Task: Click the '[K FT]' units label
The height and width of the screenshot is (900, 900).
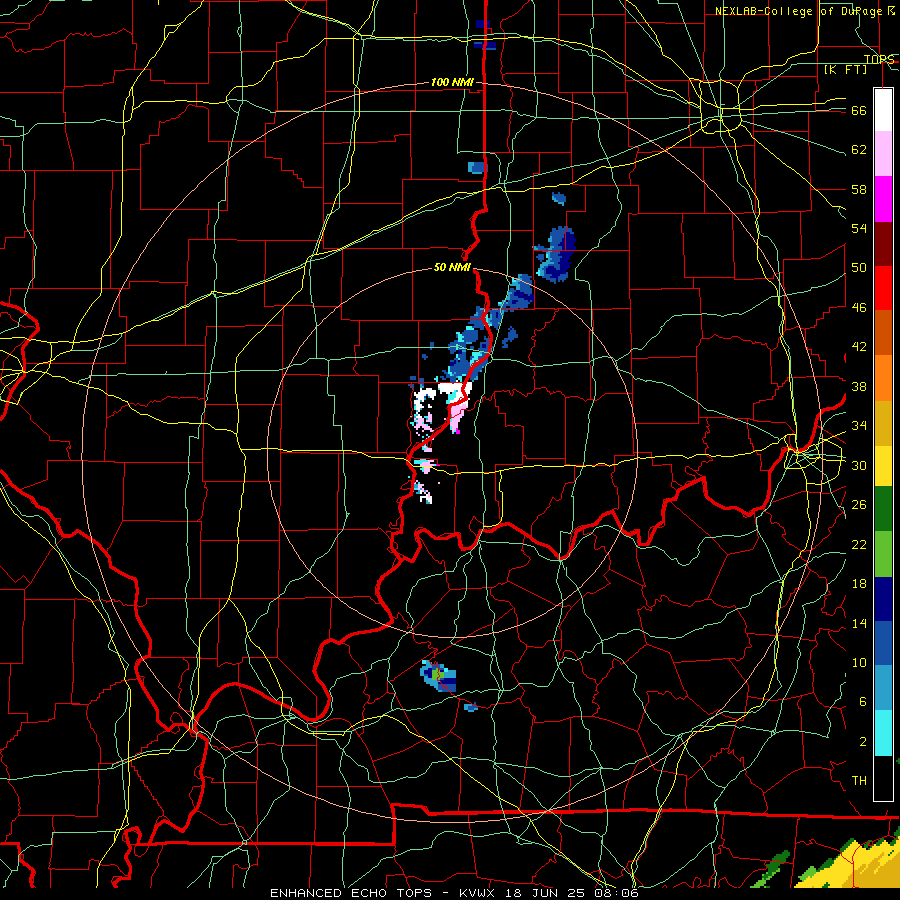Action: tap(845, 69)
